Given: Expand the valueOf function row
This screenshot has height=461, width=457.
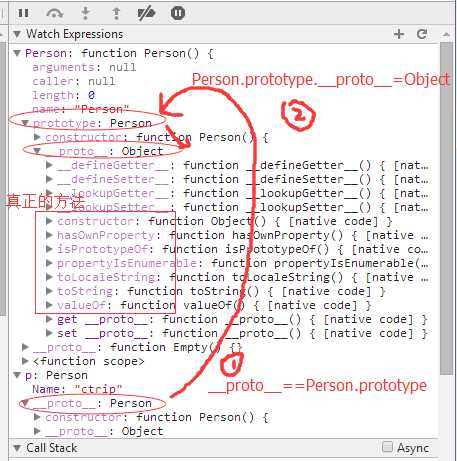Looking at the screenshot, I should click(49, 305).
